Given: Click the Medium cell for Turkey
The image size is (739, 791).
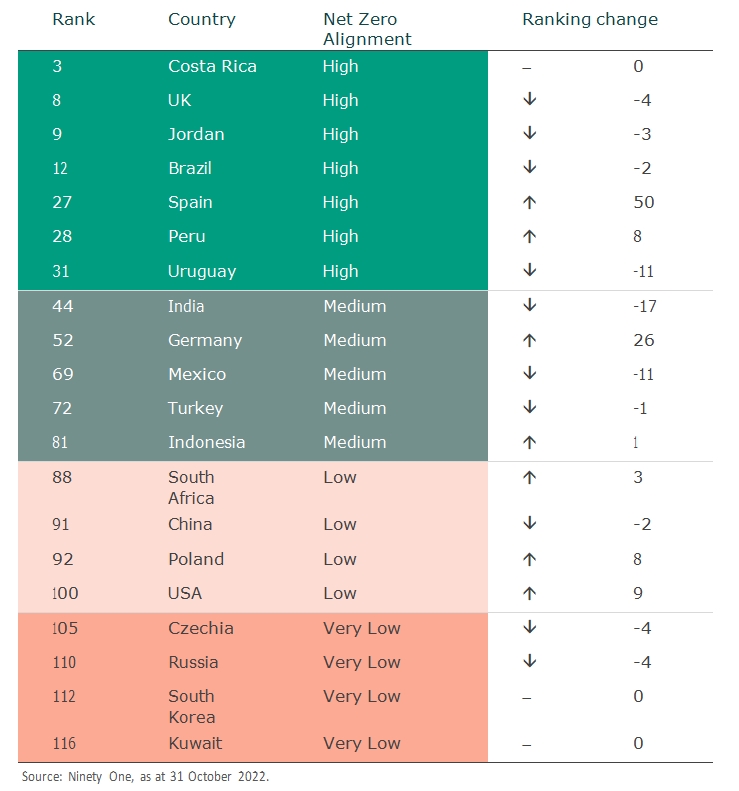Looking at the screenshot, I should pyautogui.click(x=355, y=408).
